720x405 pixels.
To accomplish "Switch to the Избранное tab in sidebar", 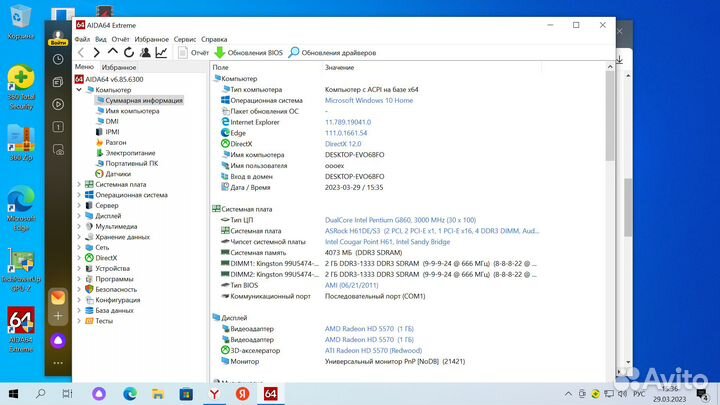I will [x=119, y=68].
